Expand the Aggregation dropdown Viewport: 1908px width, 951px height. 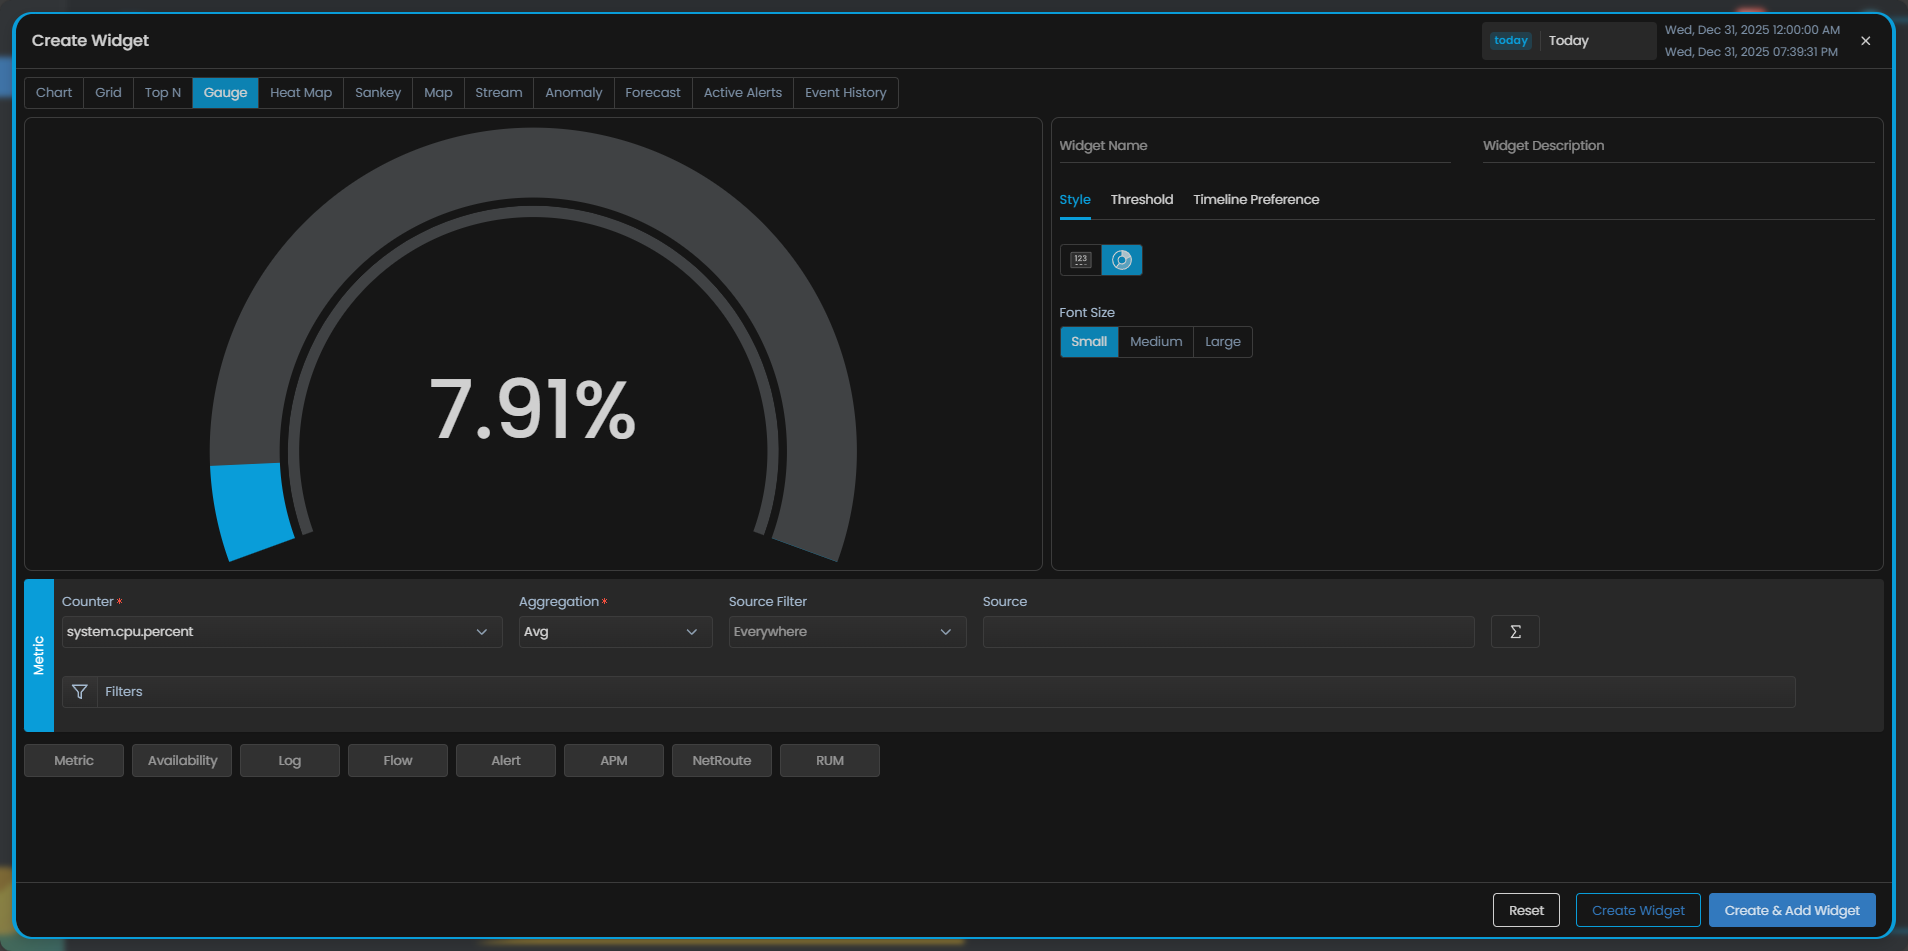(x=614, y=632)
